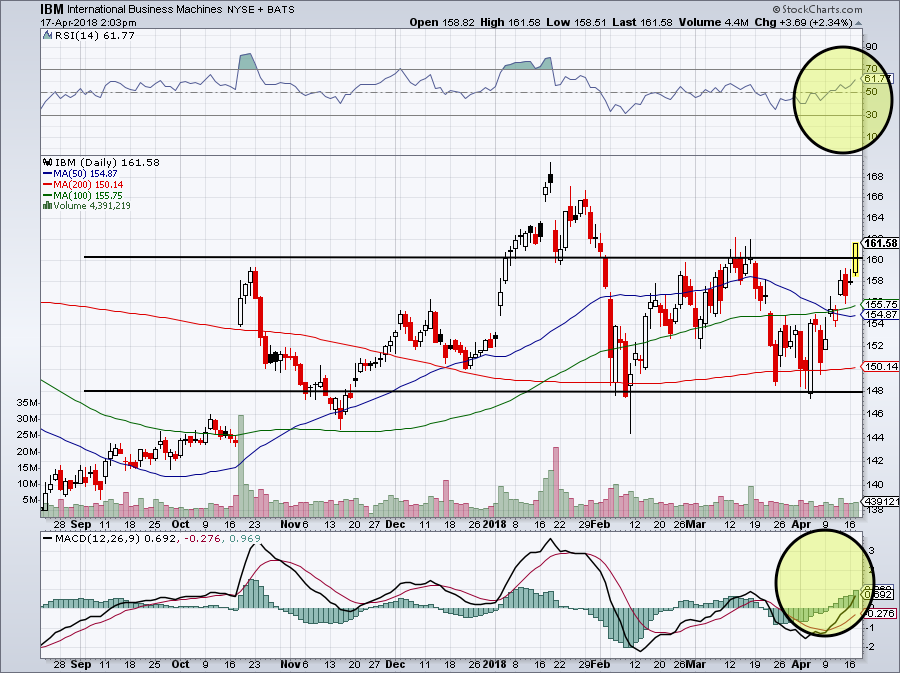The width and height of the screenshot is (900, 673).
Task: Click the MACD(12,26,9) legend text
Action: (x=98, y=539)
